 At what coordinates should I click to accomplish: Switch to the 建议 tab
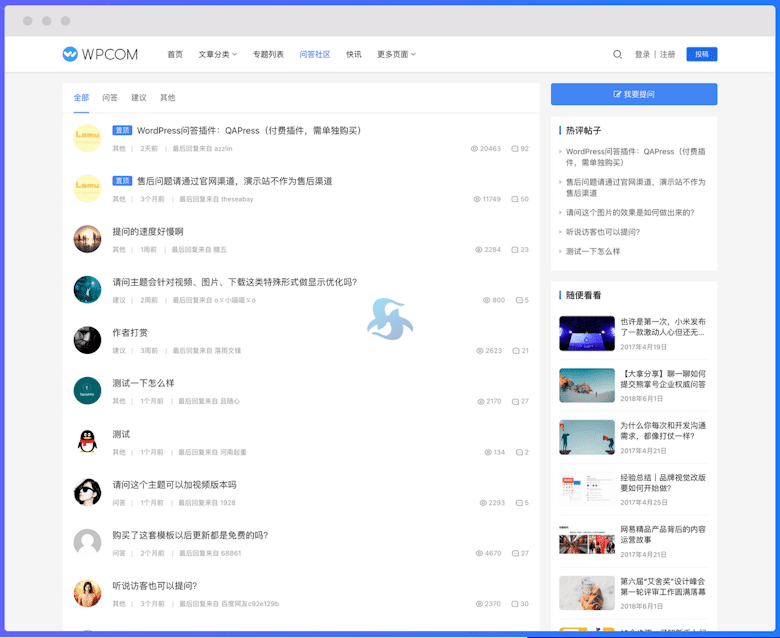pos(139,97)
